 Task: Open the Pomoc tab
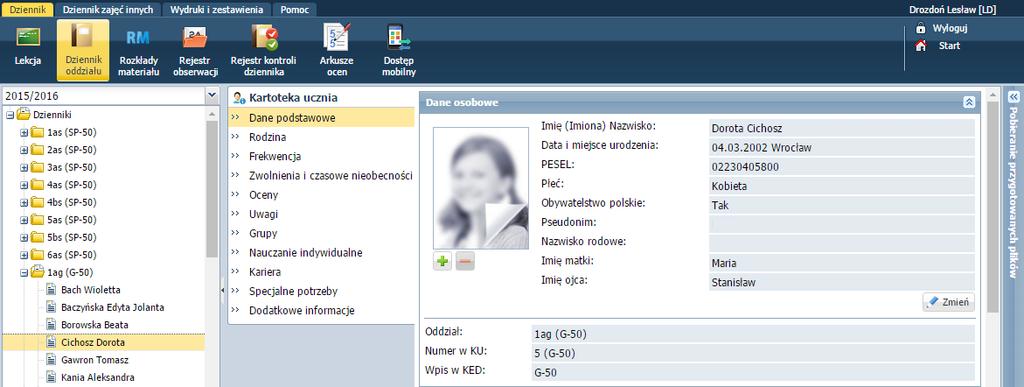[x=295, y=10]
